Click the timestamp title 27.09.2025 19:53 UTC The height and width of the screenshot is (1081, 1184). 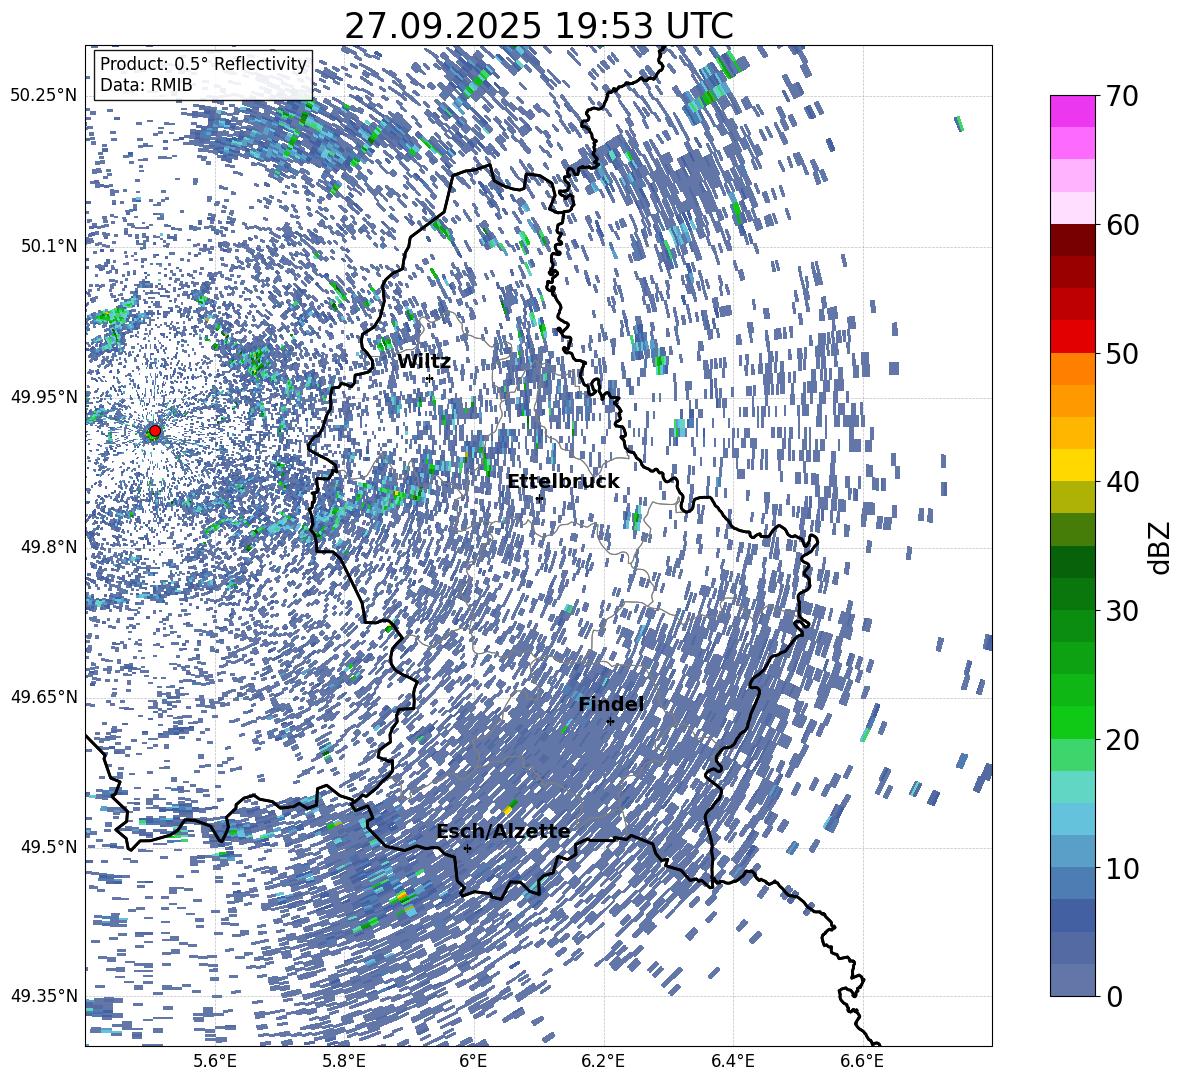pos(538,26)
